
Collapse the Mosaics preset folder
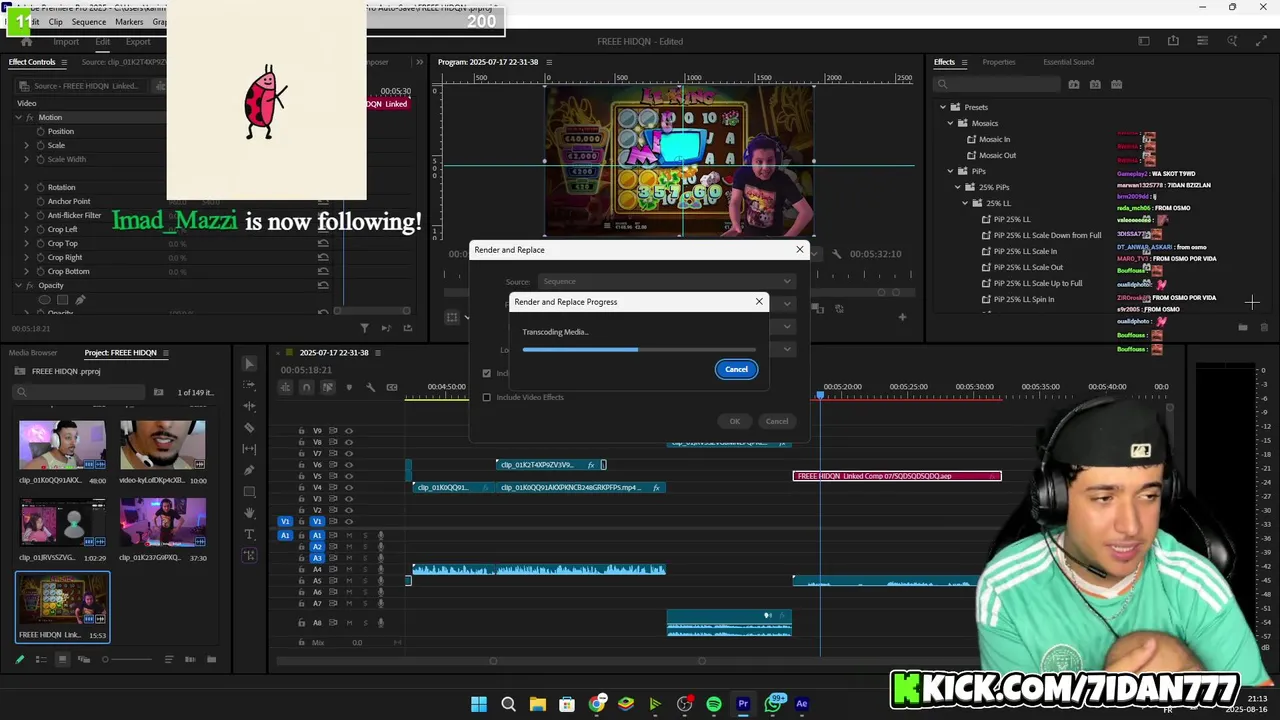tap(950, 123)
